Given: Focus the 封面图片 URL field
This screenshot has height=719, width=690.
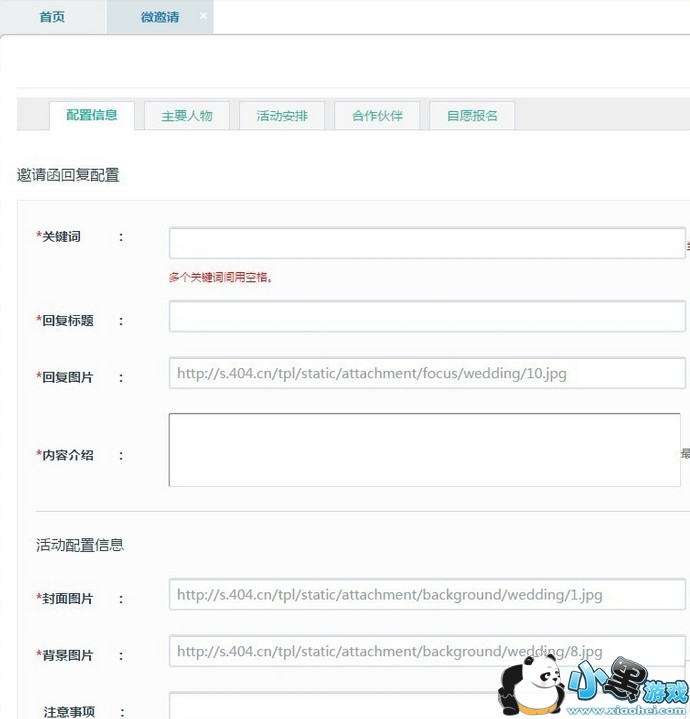Looking at the screenshot, I should (427, 594).
